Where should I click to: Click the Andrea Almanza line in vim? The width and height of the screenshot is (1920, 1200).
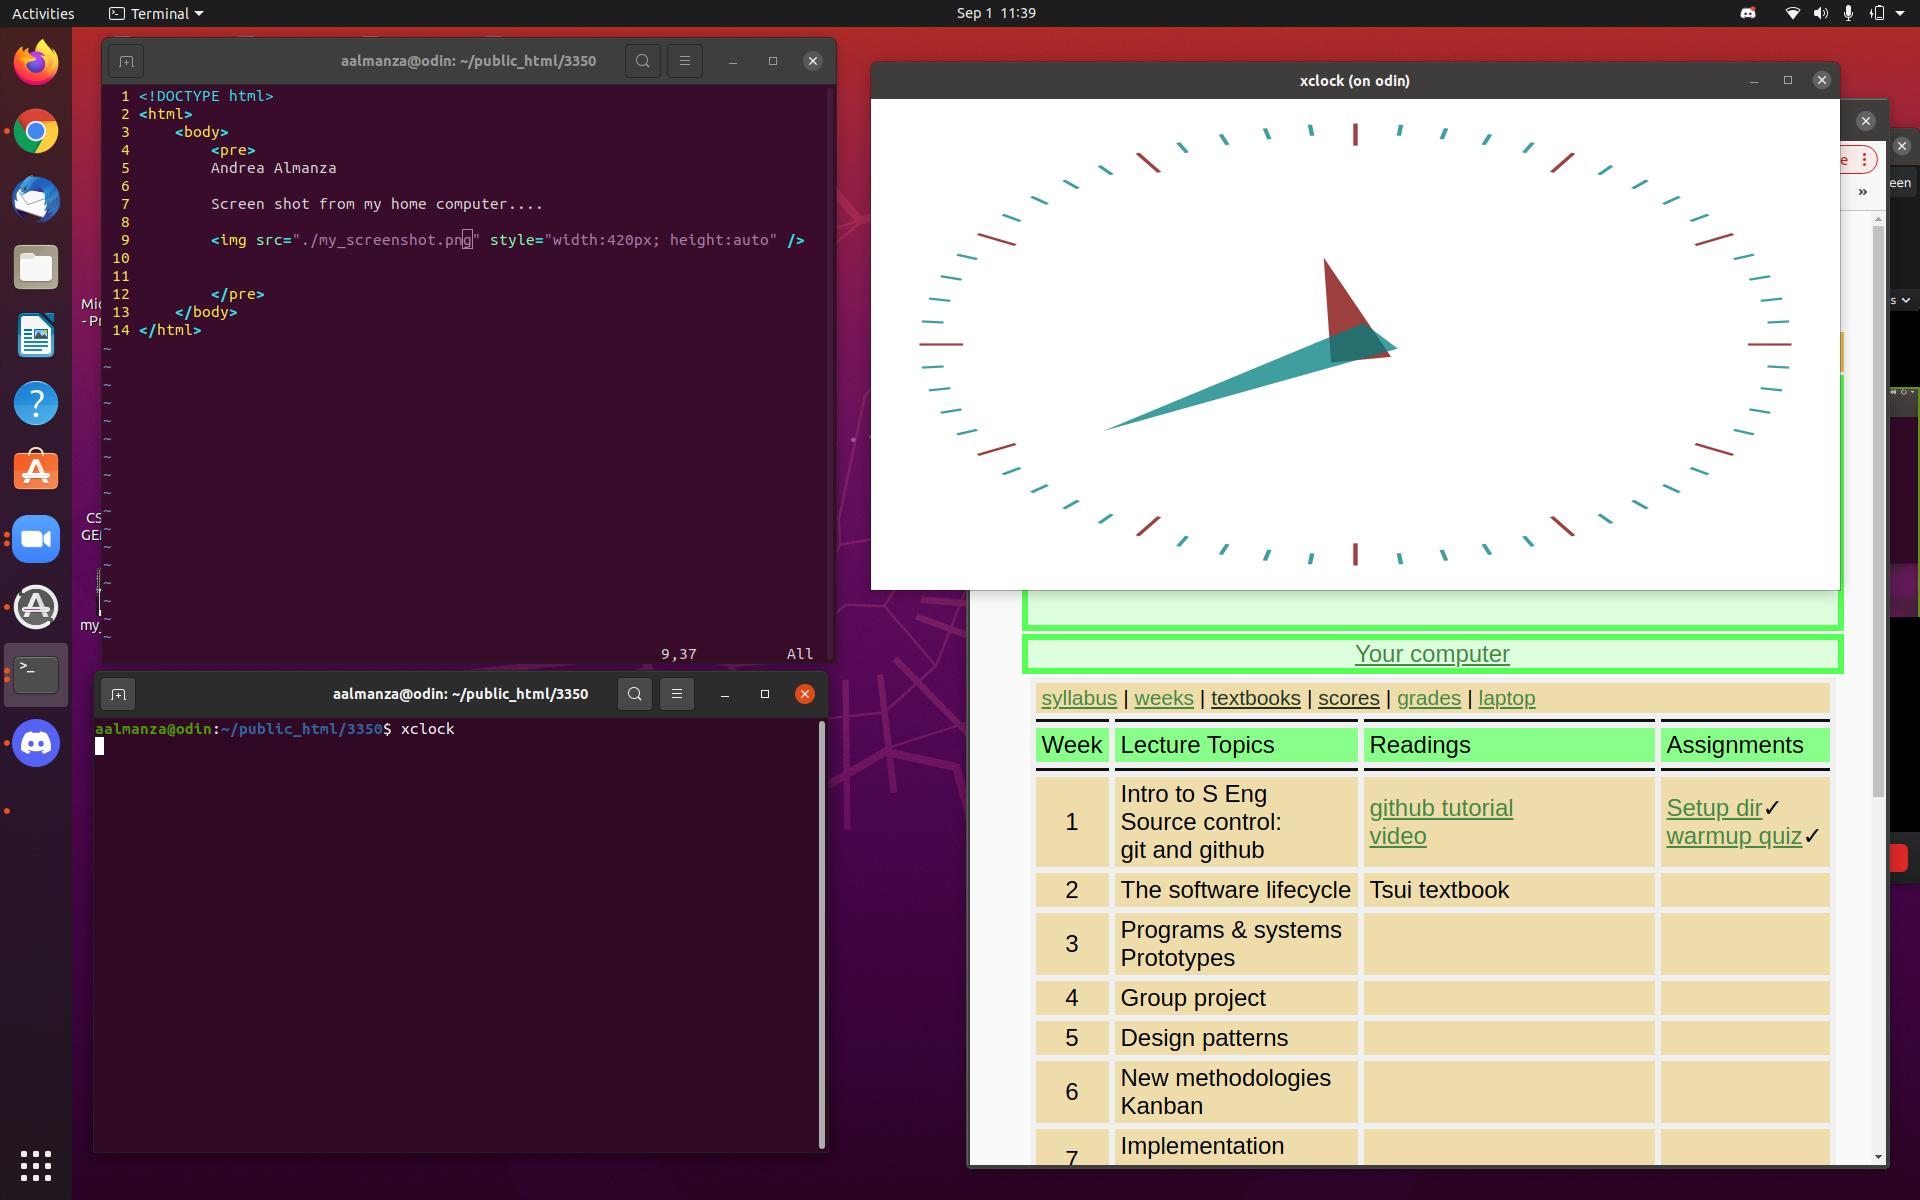[273, 168]
